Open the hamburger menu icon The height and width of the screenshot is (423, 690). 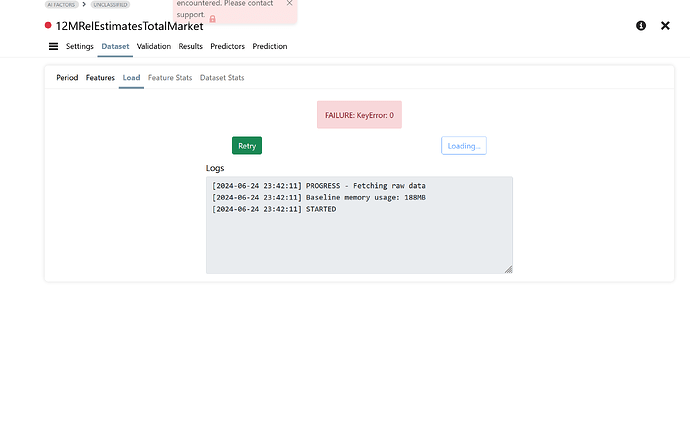pyautogui.click(x=53, y=46)
